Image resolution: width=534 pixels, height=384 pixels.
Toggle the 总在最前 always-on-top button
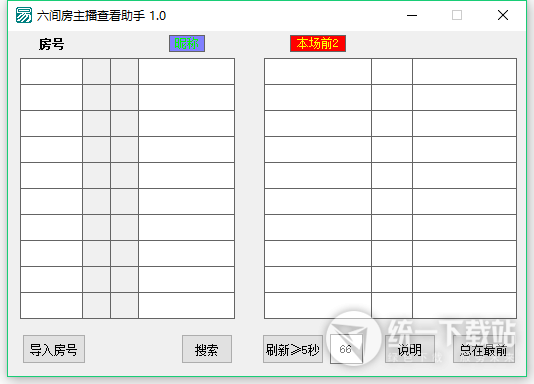484,349
